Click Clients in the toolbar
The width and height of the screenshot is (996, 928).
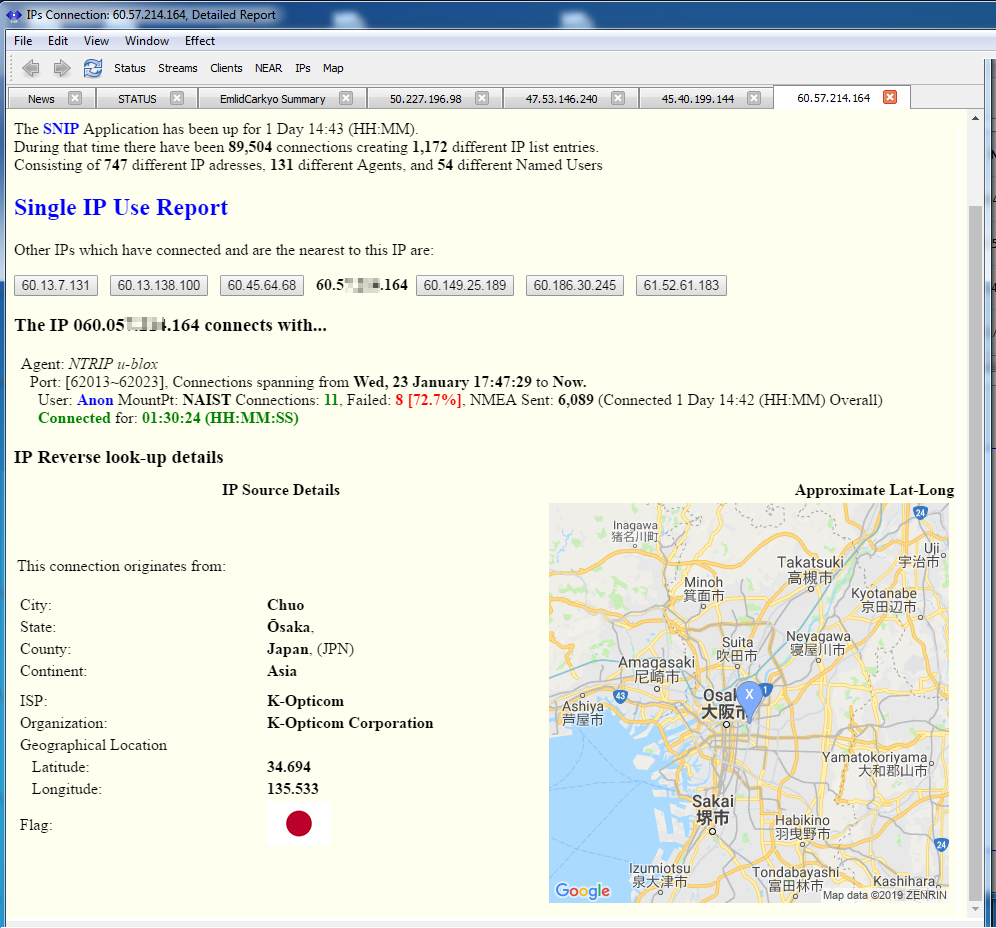(226, 68)
